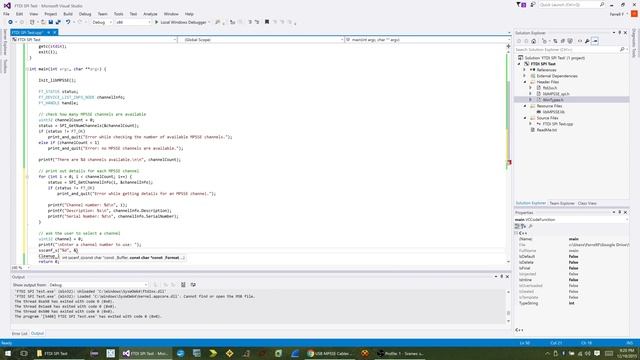Select Solution 'FTDI SPI Test' root node

click(x=554, y=58)
